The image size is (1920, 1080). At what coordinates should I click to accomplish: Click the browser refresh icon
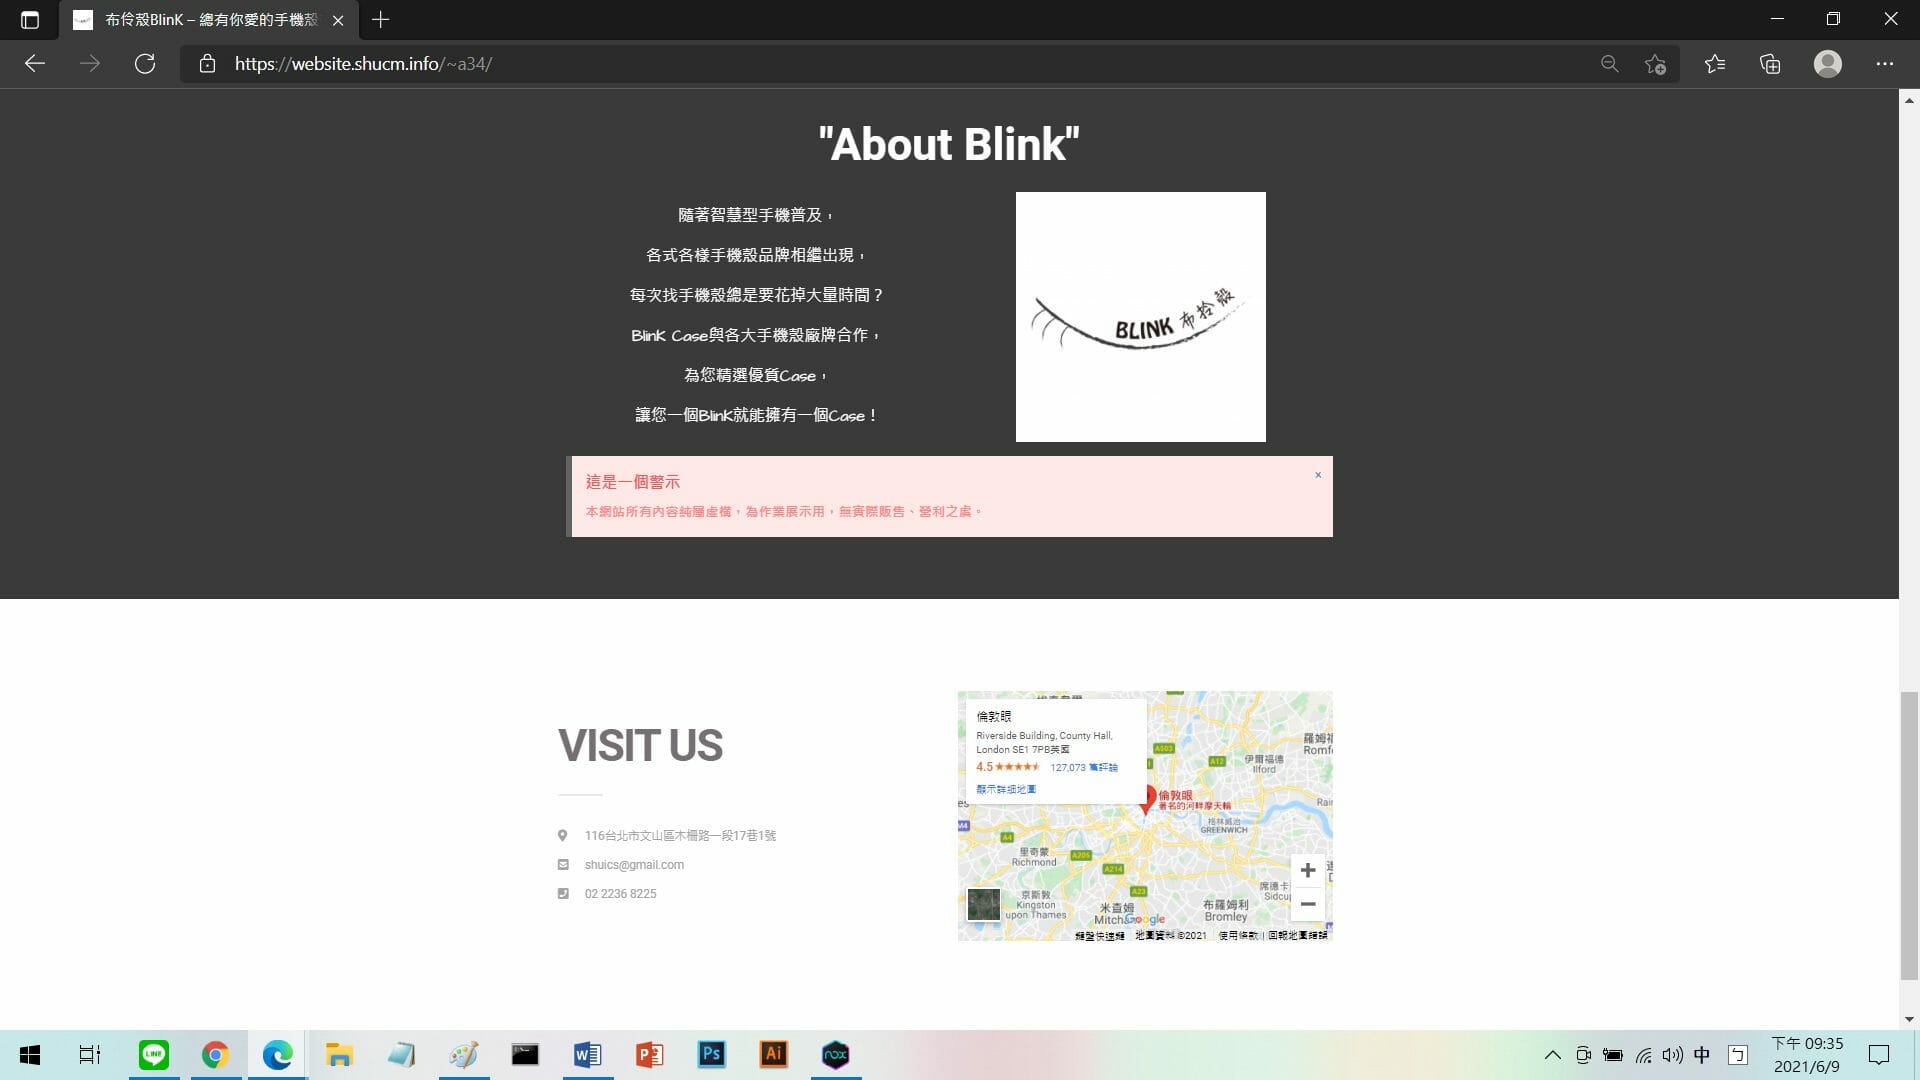(x=145, y=64)
